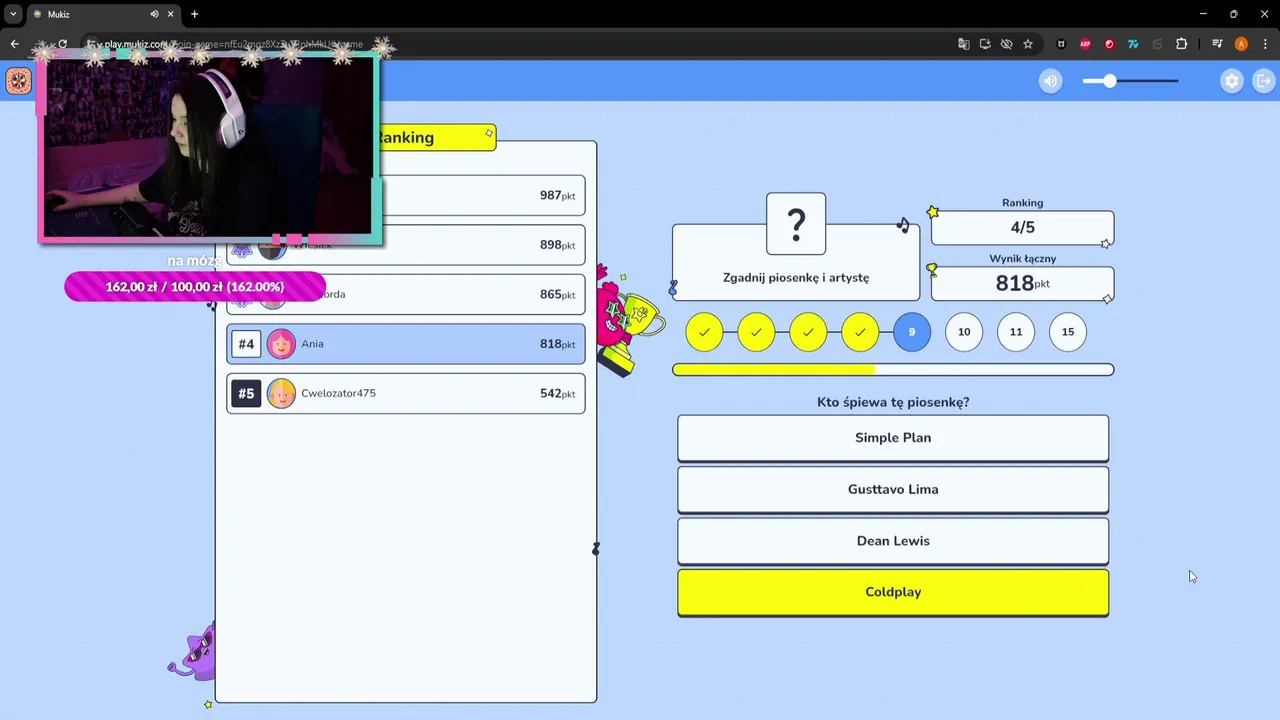Mute the game sound with the speaker button

click(x=1050, y=81)
